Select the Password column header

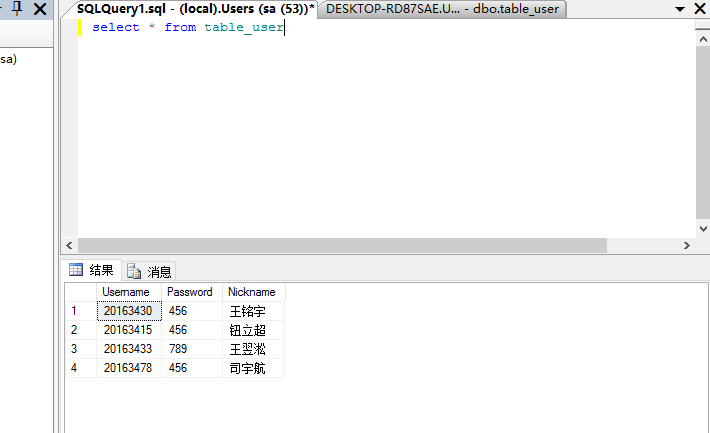click(192, 292)
